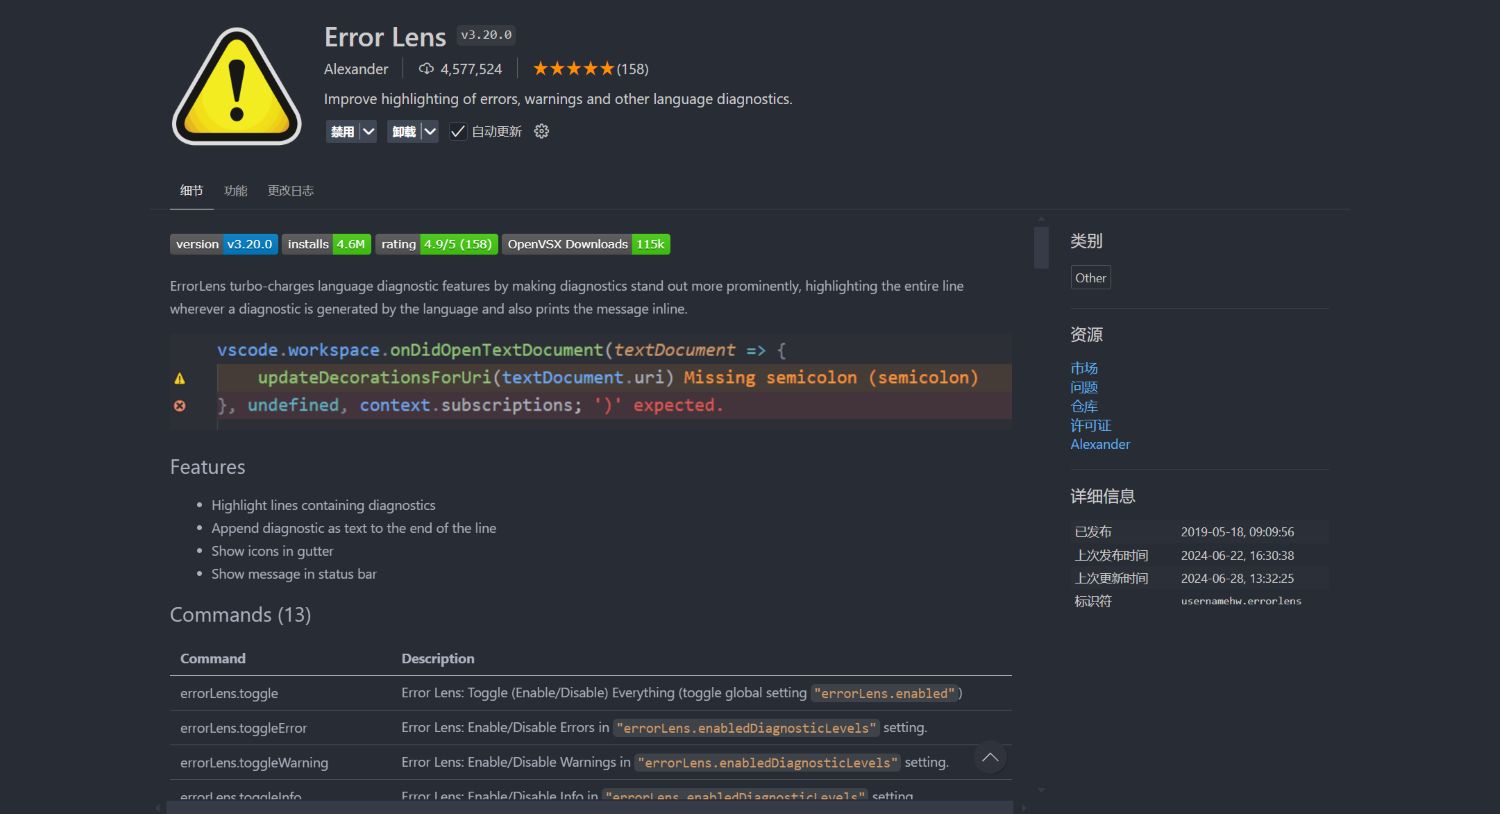Click the 2024-06-28 last updated date value
1500x814 pixels.
coord(1237,578)
